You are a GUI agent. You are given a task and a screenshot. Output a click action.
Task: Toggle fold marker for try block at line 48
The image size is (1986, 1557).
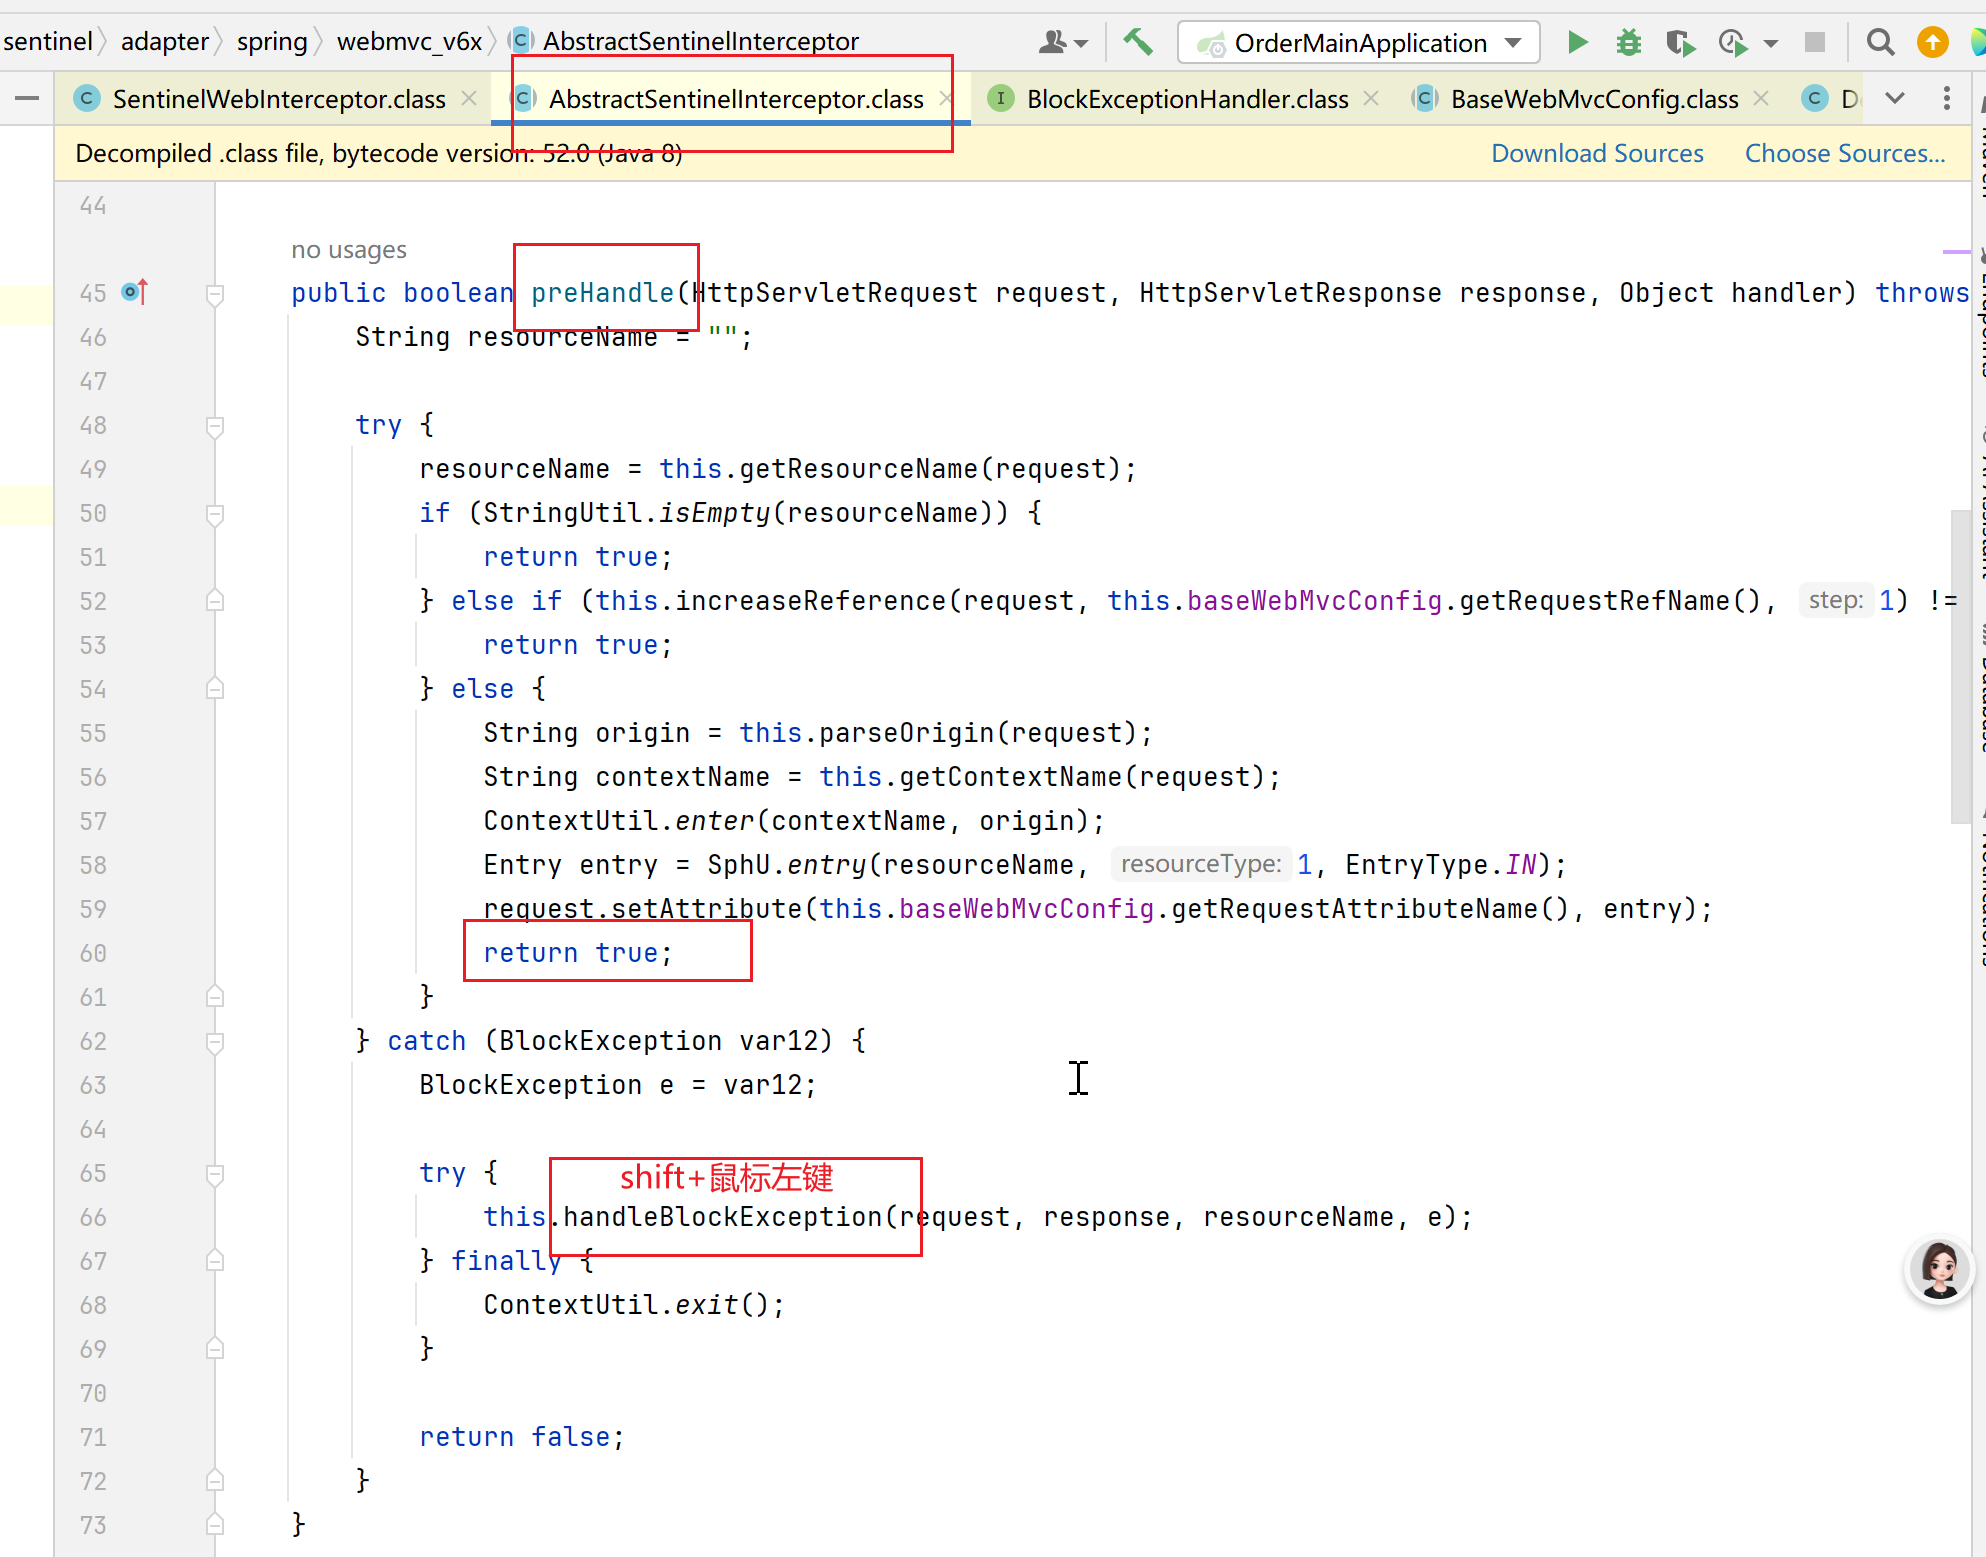214,426
